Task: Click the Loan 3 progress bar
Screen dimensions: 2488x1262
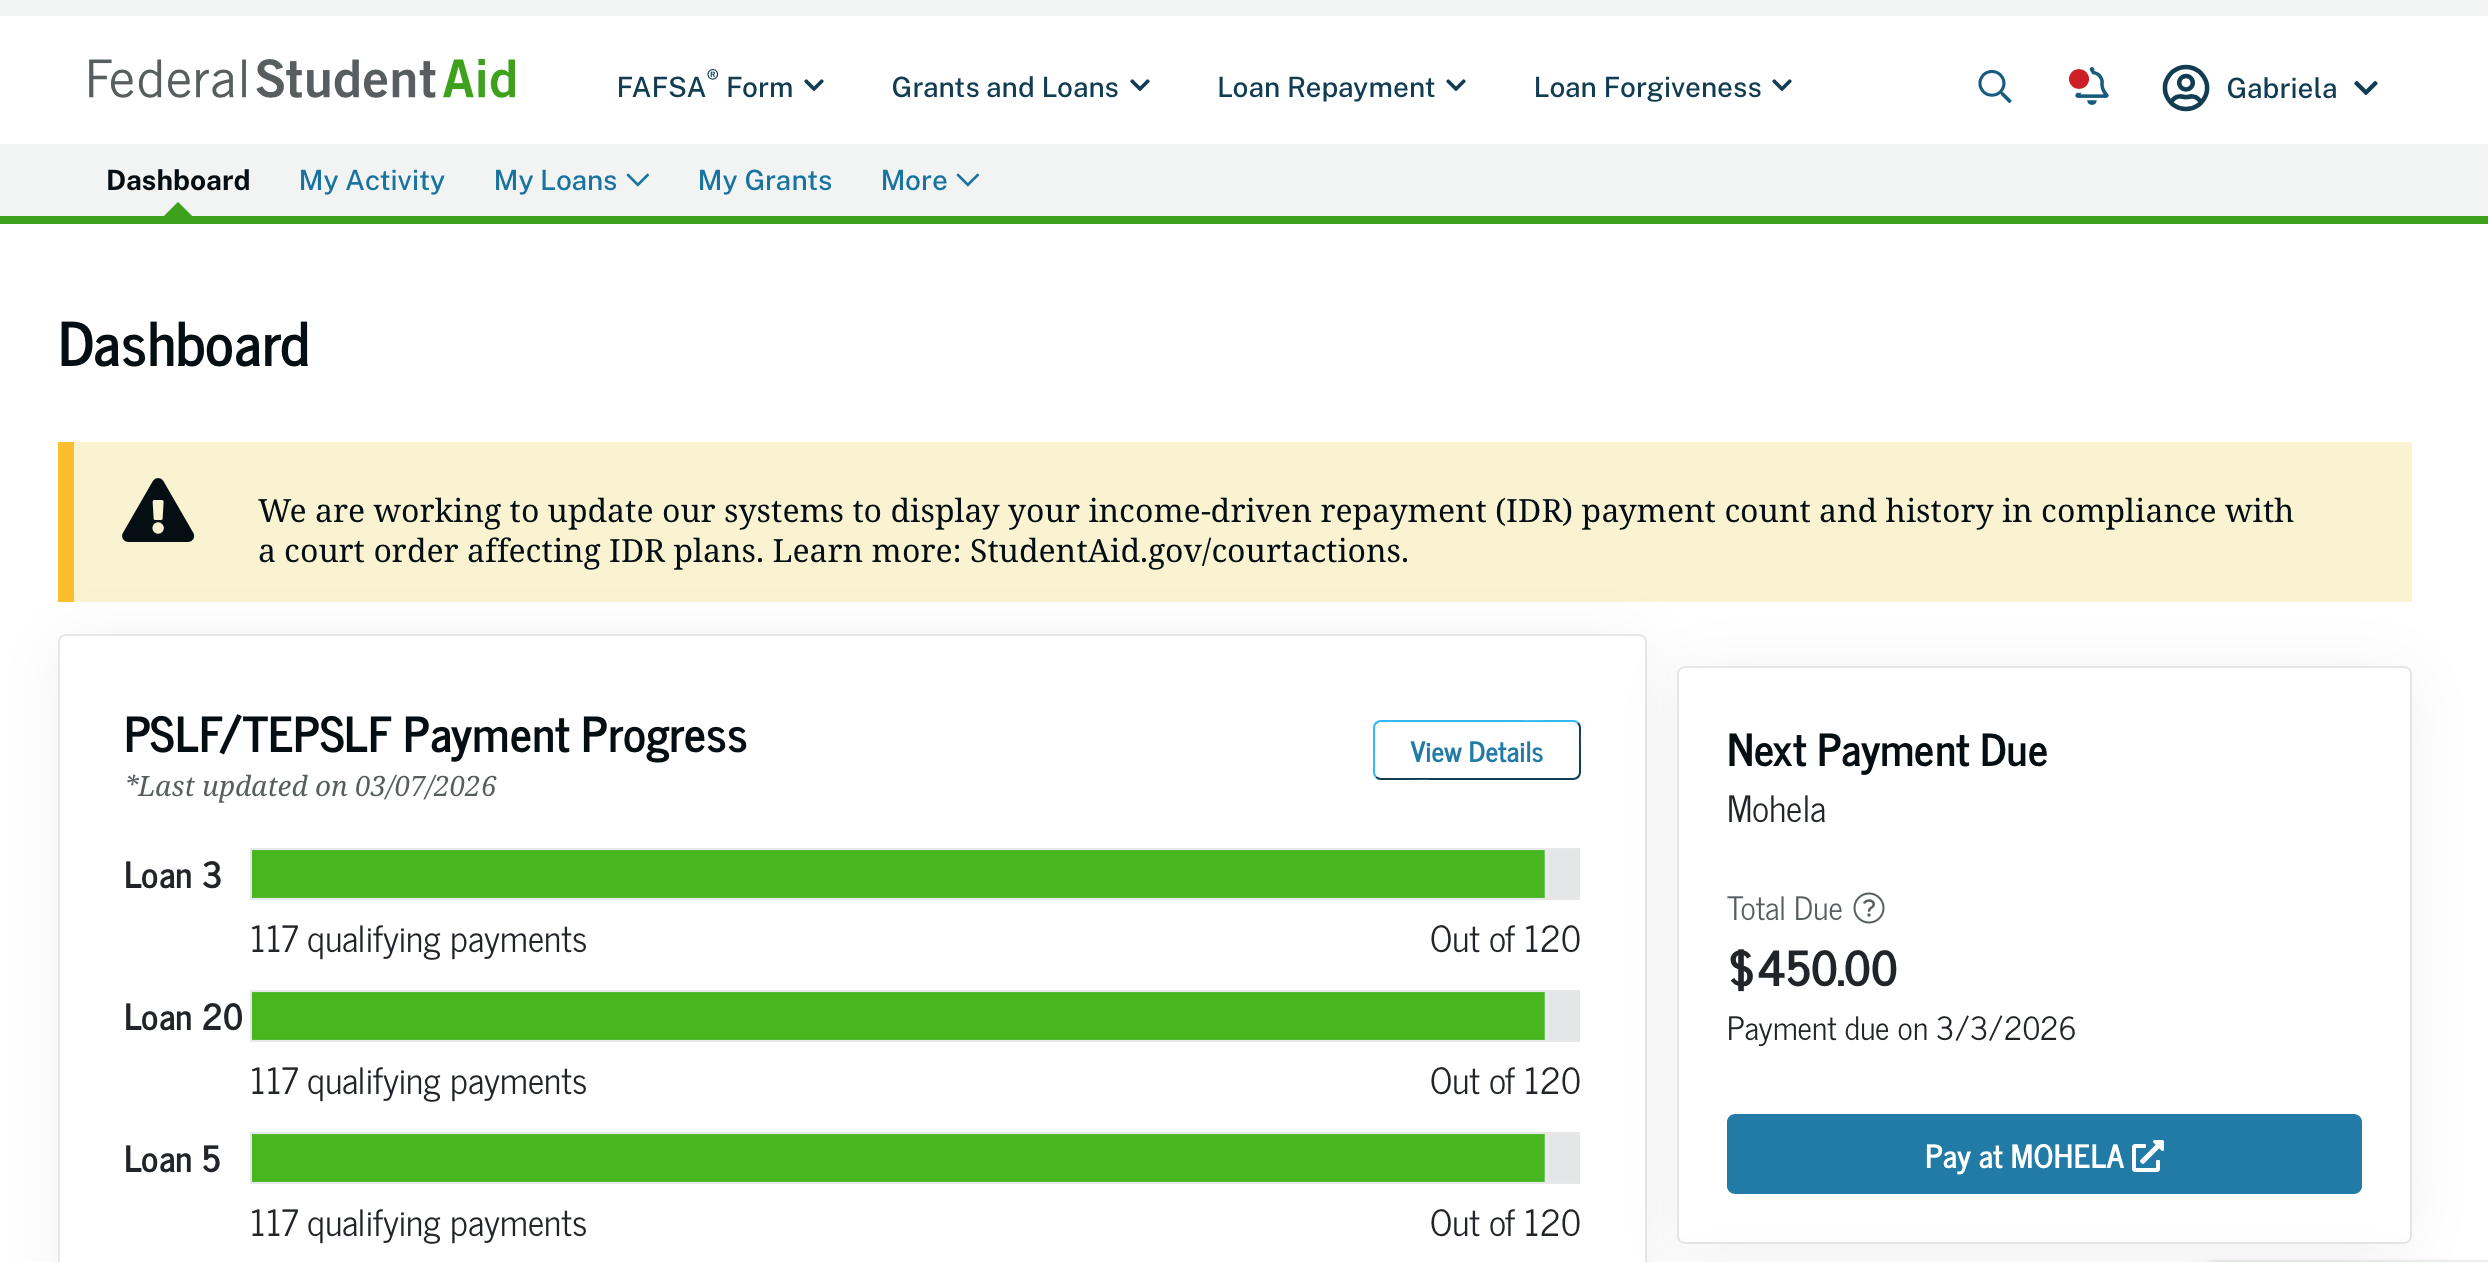Action: (x=914, y=874)
